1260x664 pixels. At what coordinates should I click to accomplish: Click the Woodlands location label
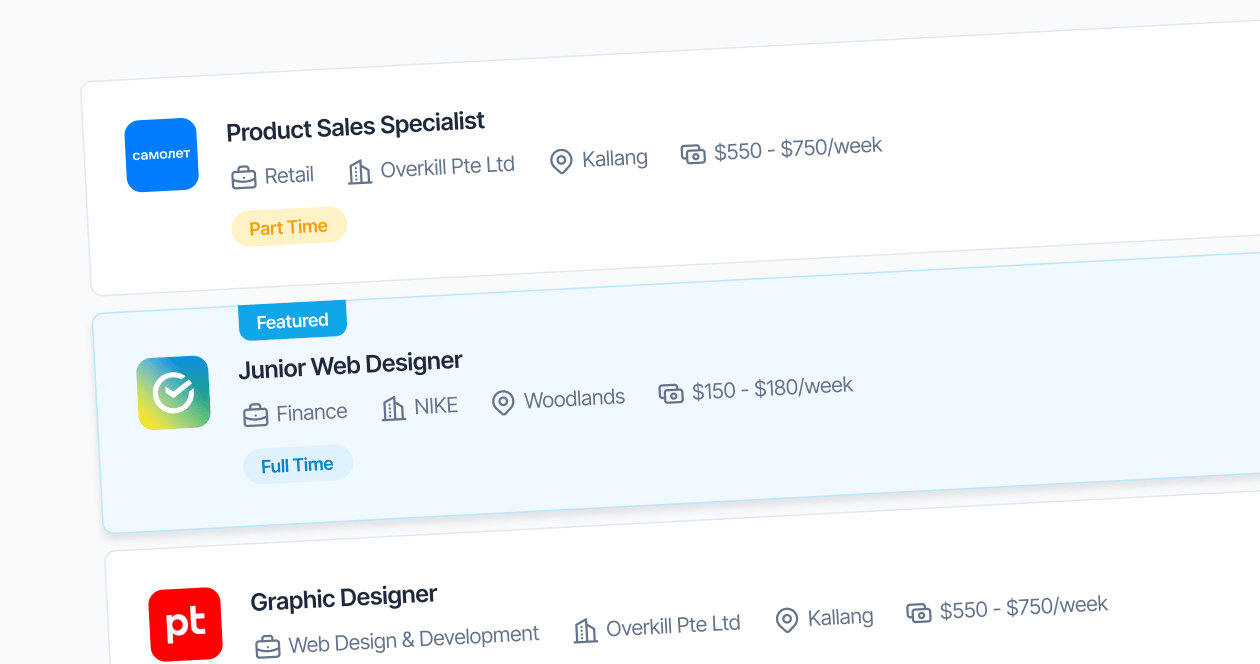pyautogui.click(x=574, y=399)
